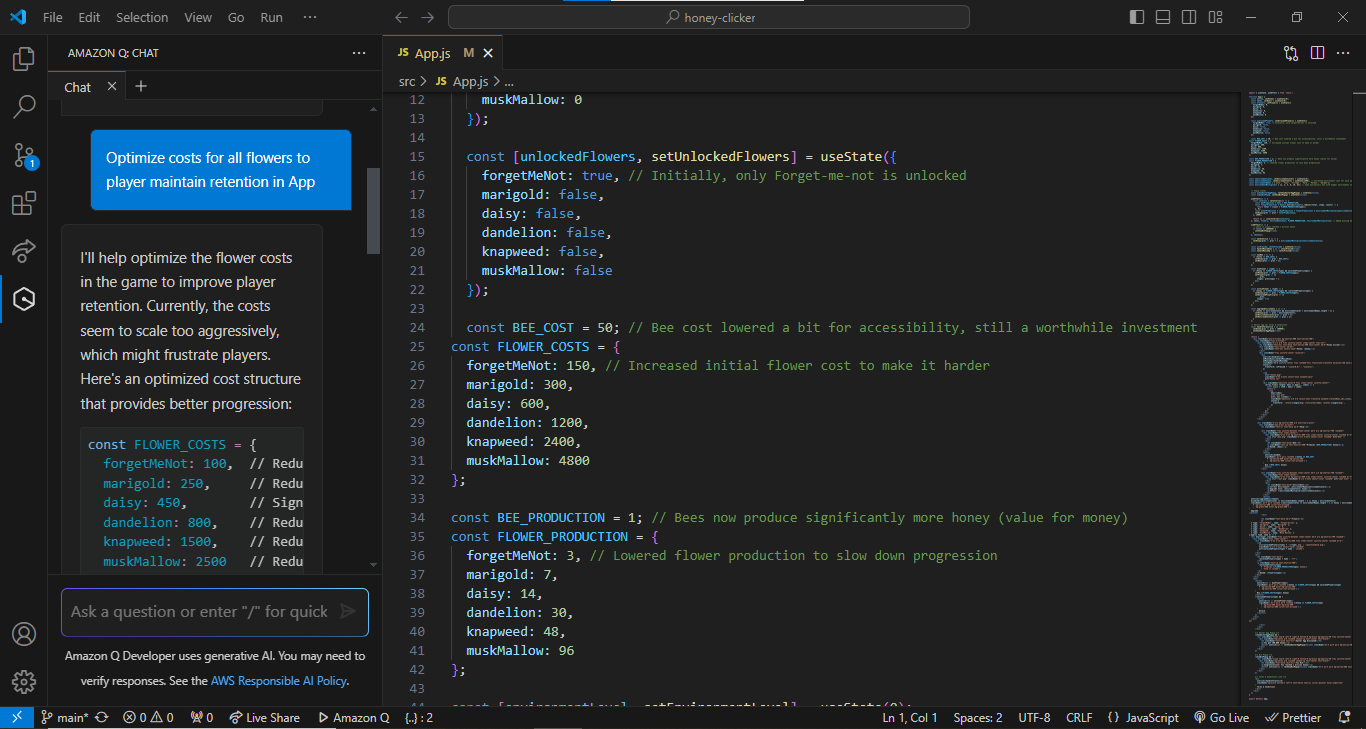Screen dimensions: 1366x729
Task: Open the Amazon Q activity bar icon
Action: pyautogui.click(x=24, y=299)
